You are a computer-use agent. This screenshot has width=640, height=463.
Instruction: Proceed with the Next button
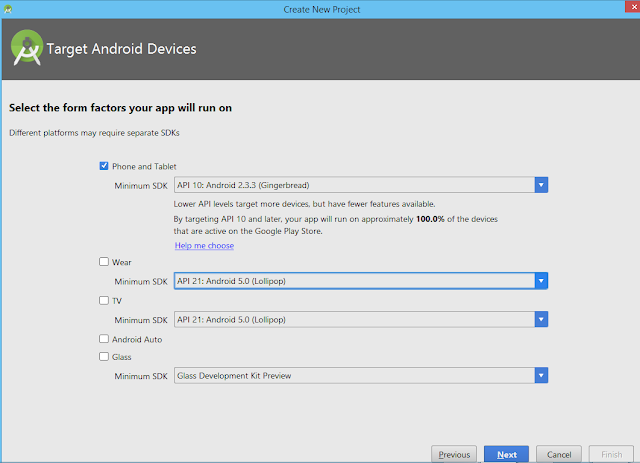coord(507,454)
